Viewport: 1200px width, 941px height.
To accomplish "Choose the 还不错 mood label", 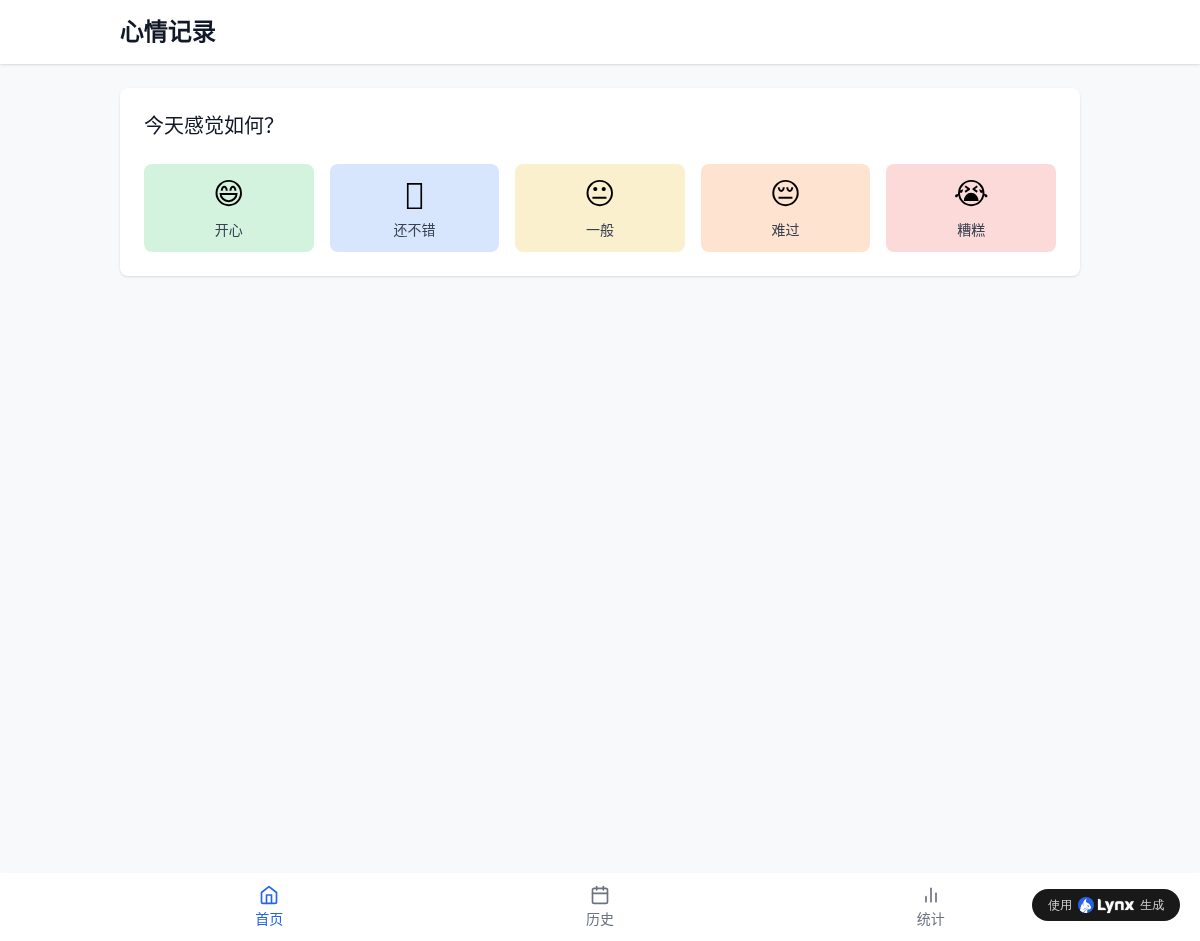I will click(414, 230).
